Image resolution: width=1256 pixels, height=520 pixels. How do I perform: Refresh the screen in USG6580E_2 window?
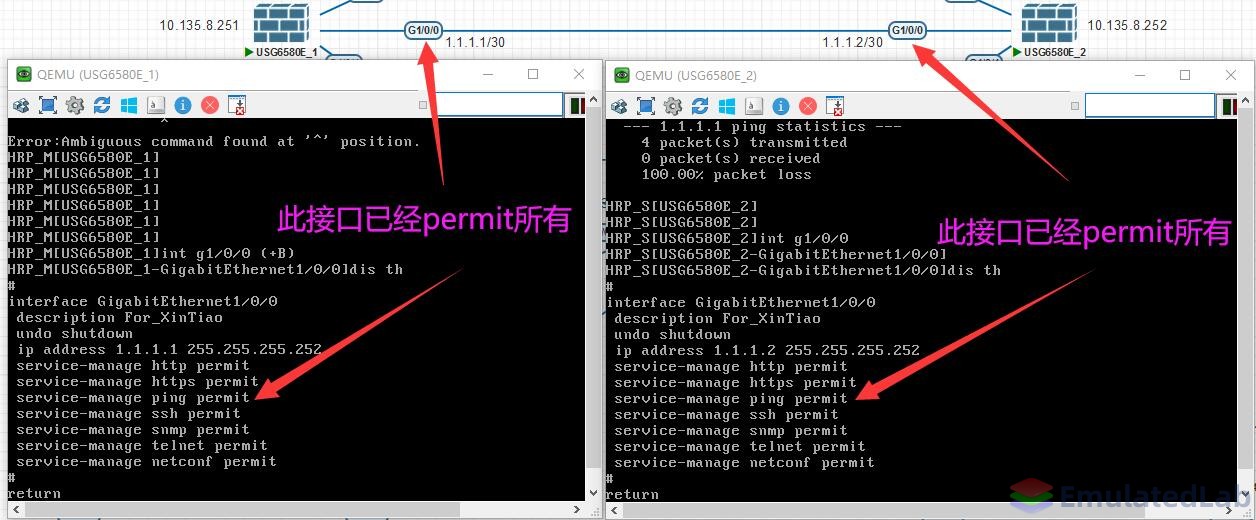tap(700, 106)
